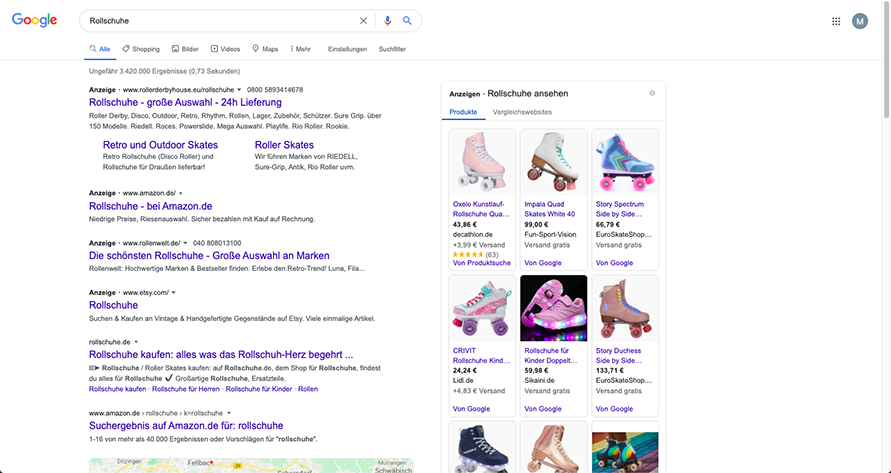Screen dimensions: 891x473
Task: Open 'Rollschuhe - bei Amazon.de' ad
Action: (151, 206)
